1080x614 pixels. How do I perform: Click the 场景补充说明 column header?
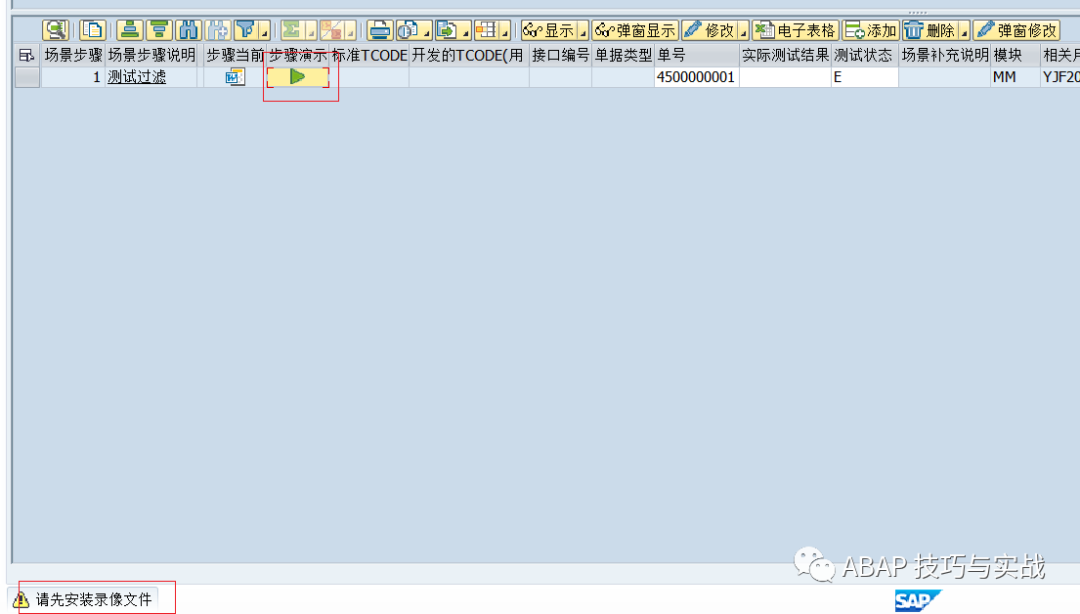point(945,55)
